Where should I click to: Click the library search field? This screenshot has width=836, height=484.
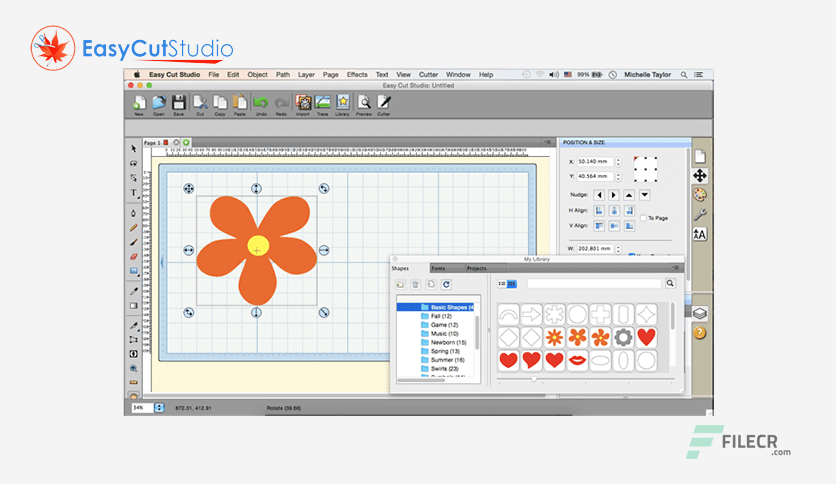(x=594, y=284)
